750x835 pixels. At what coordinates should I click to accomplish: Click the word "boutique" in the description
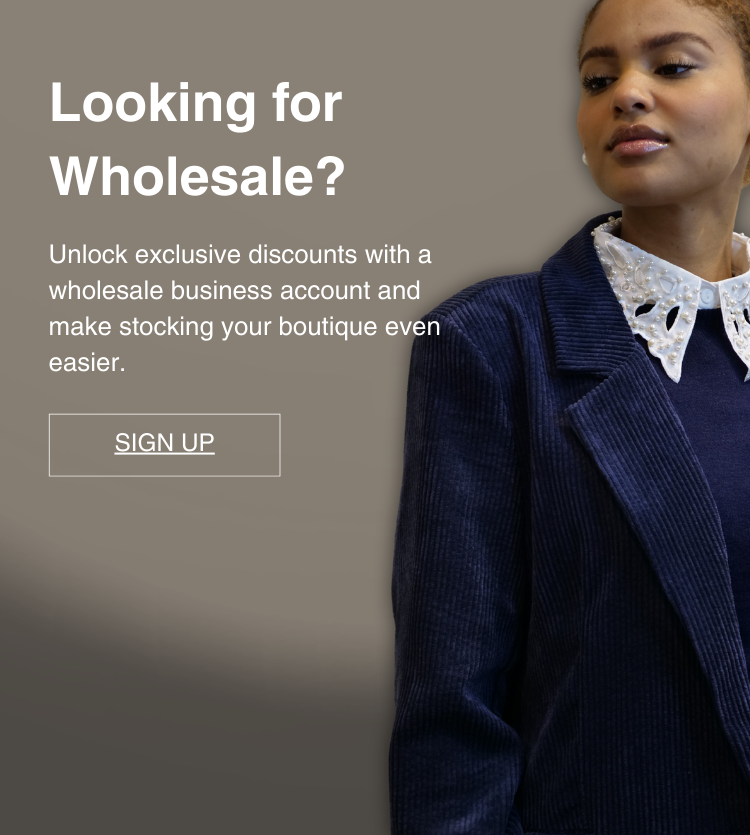(328, 327)
